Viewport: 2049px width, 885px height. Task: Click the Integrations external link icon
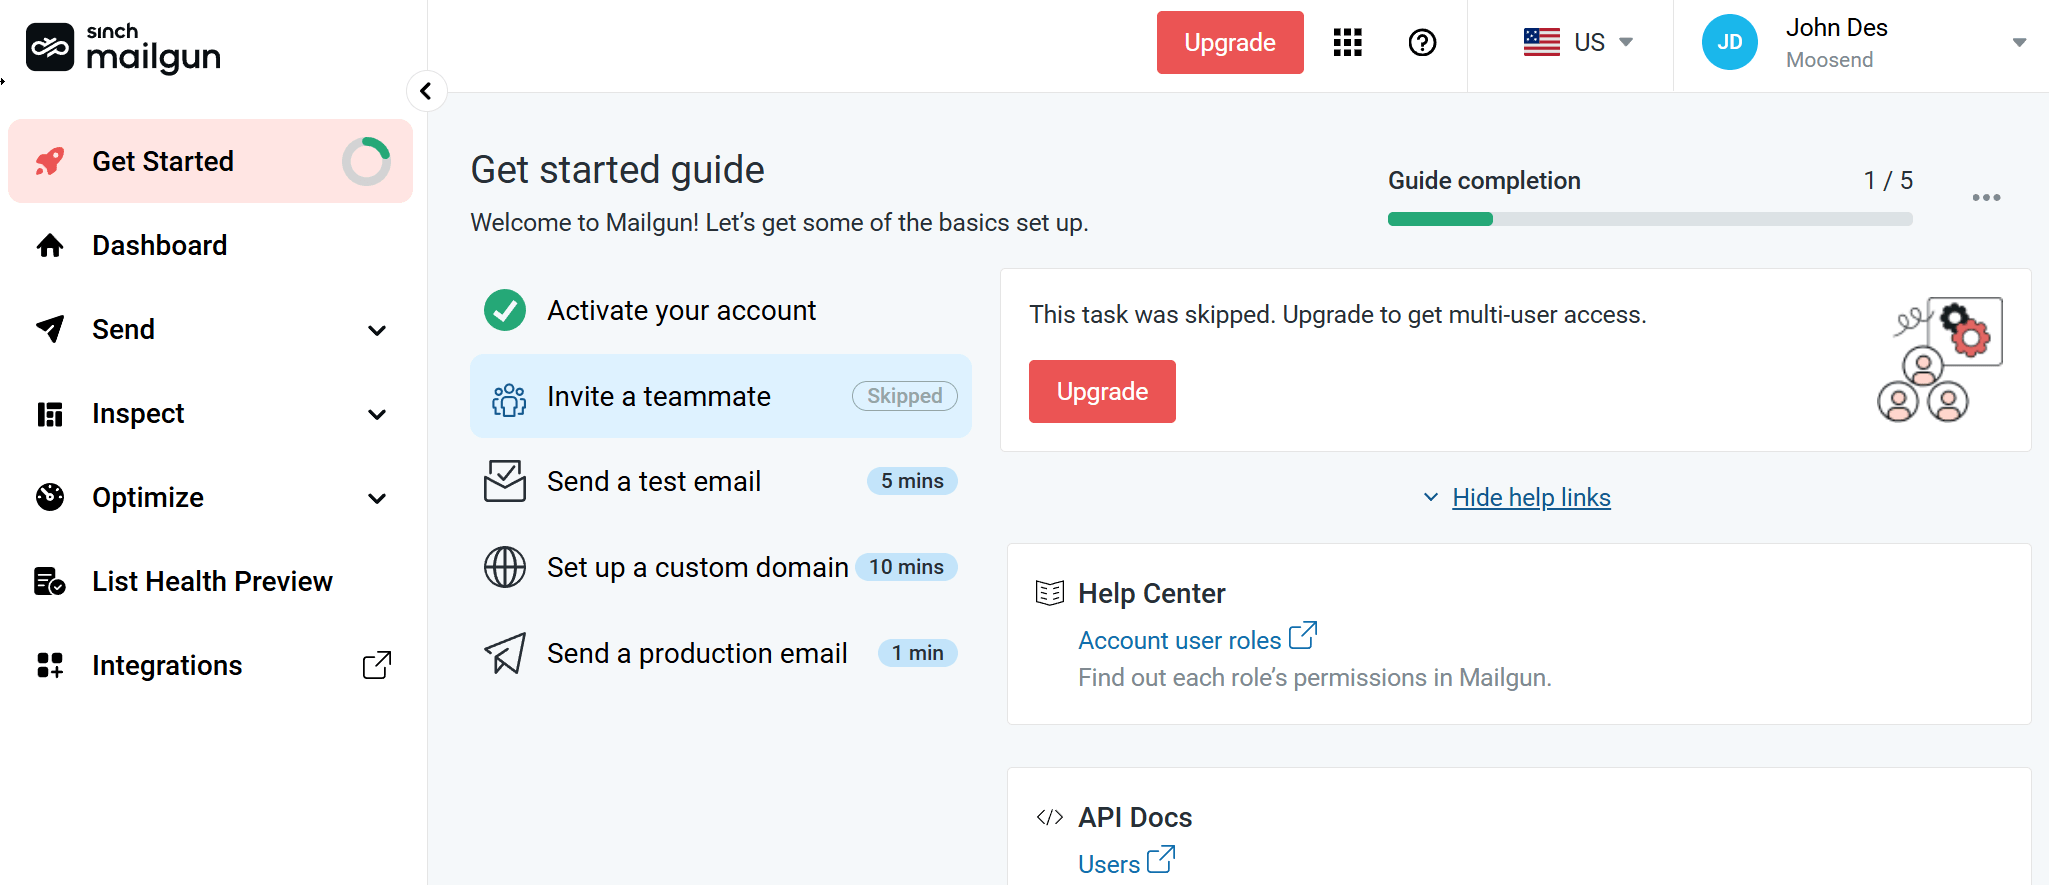click(x=376, y=665)
